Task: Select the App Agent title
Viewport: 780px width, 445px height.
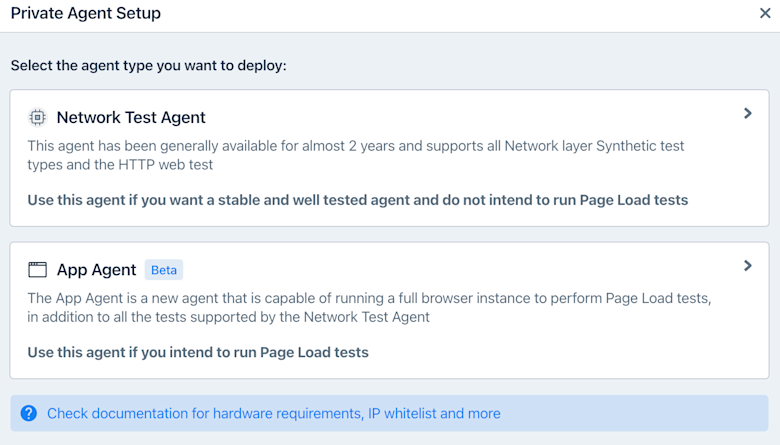Action: pyautogui.click(x=96, y=269)
